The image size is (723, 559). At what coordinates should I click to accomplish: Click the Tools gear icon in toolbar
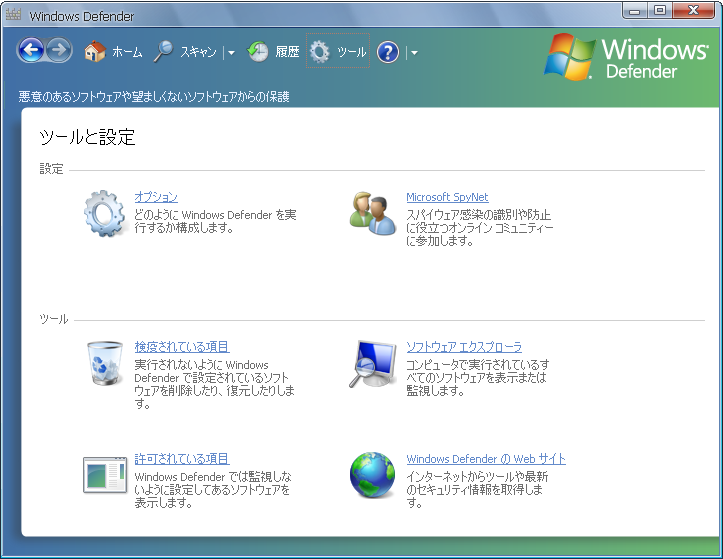pos(320,52)
